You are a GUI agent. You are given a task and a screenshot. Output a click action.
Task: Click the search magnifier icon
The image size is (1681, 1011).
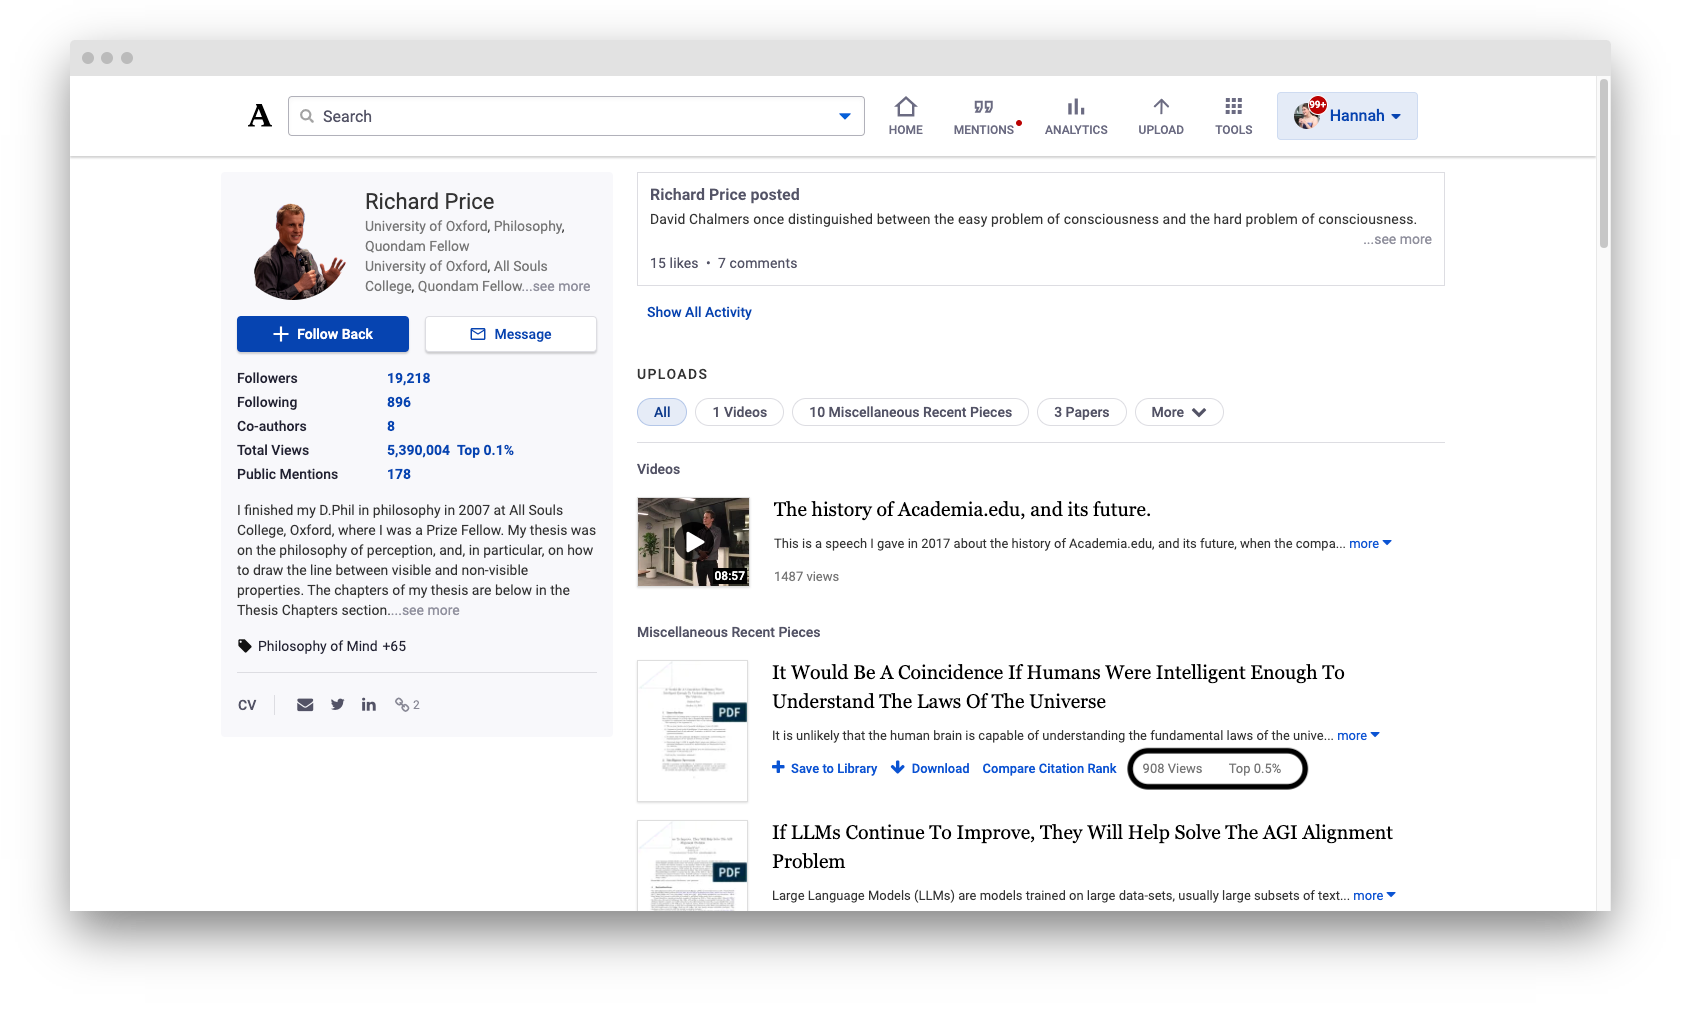(307, 116)
